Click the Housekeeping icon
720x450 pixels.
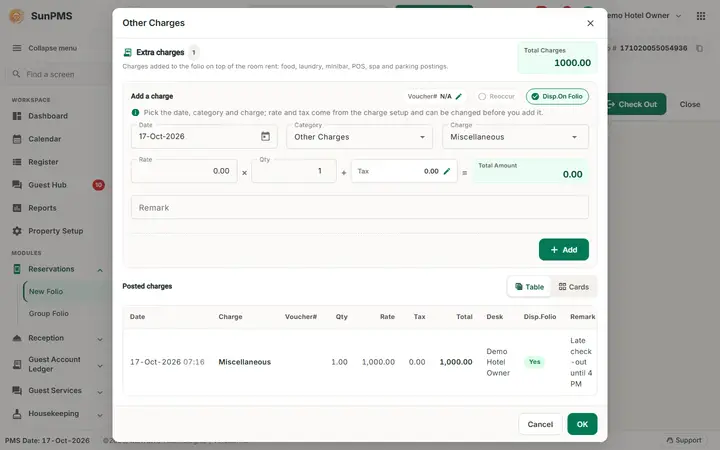click(x=17, y=413)
